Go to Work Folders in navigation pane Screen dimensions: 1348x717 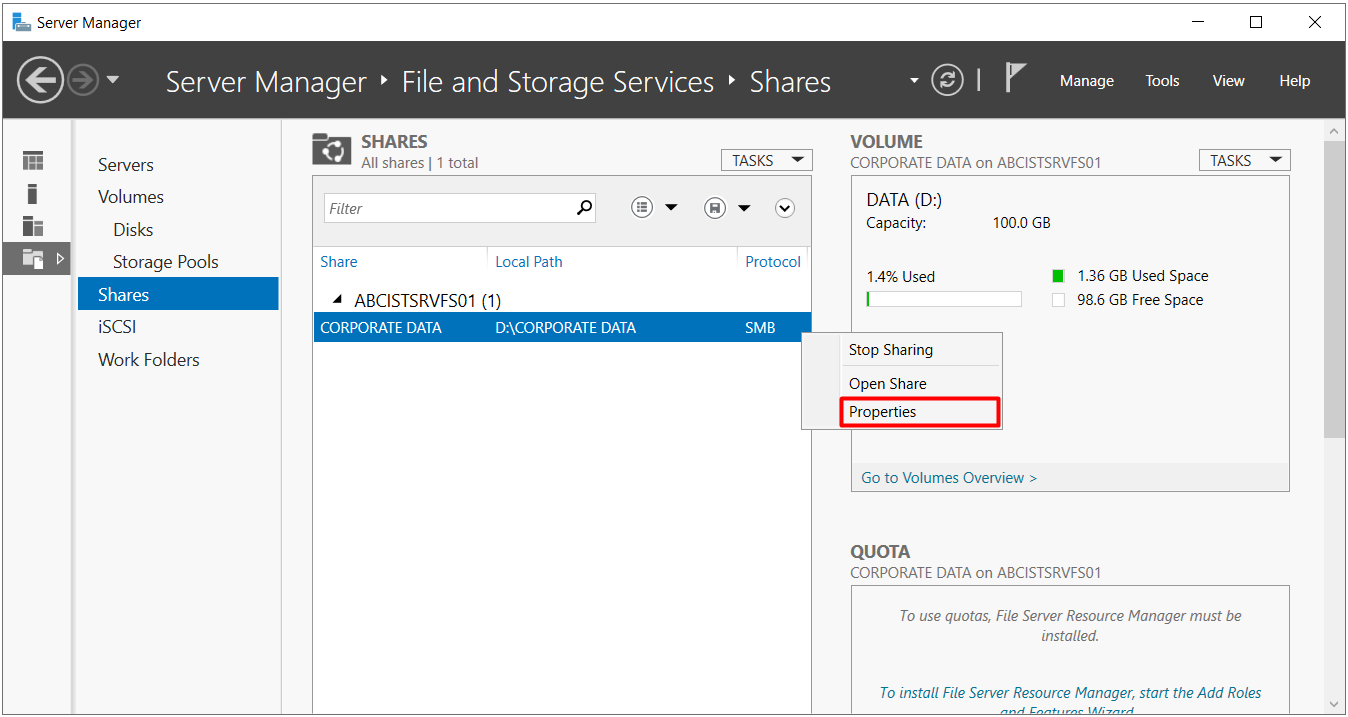[x=149, y=360]
